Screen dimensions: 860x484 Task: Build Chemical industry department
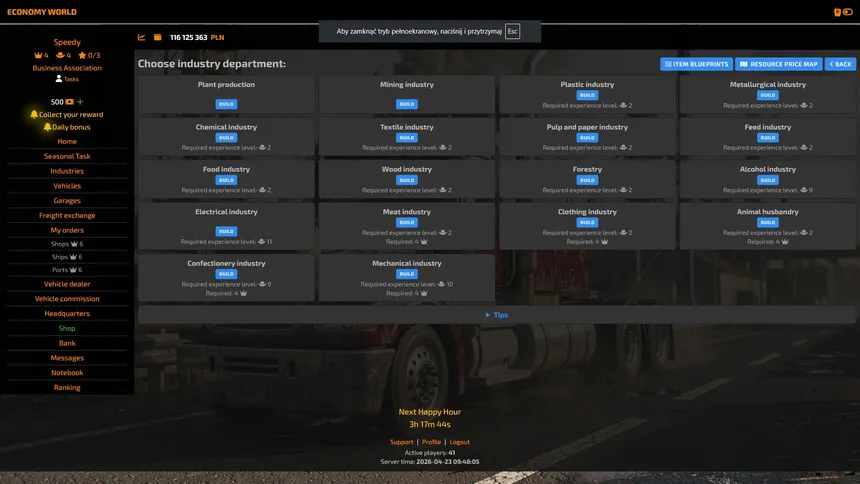[x=226, y=138]
